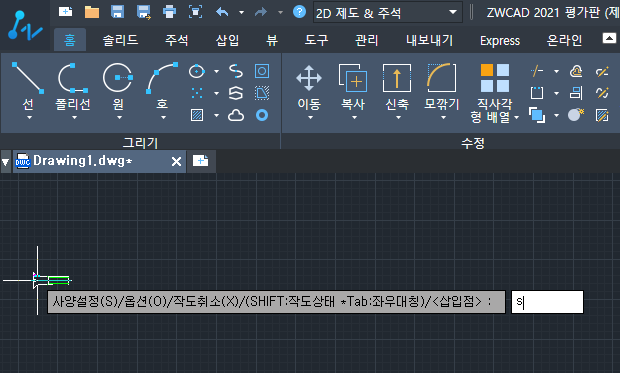Open the 수정 panel title
The height and width of the screenshot is (373, 620).
[x=473, y=143]
